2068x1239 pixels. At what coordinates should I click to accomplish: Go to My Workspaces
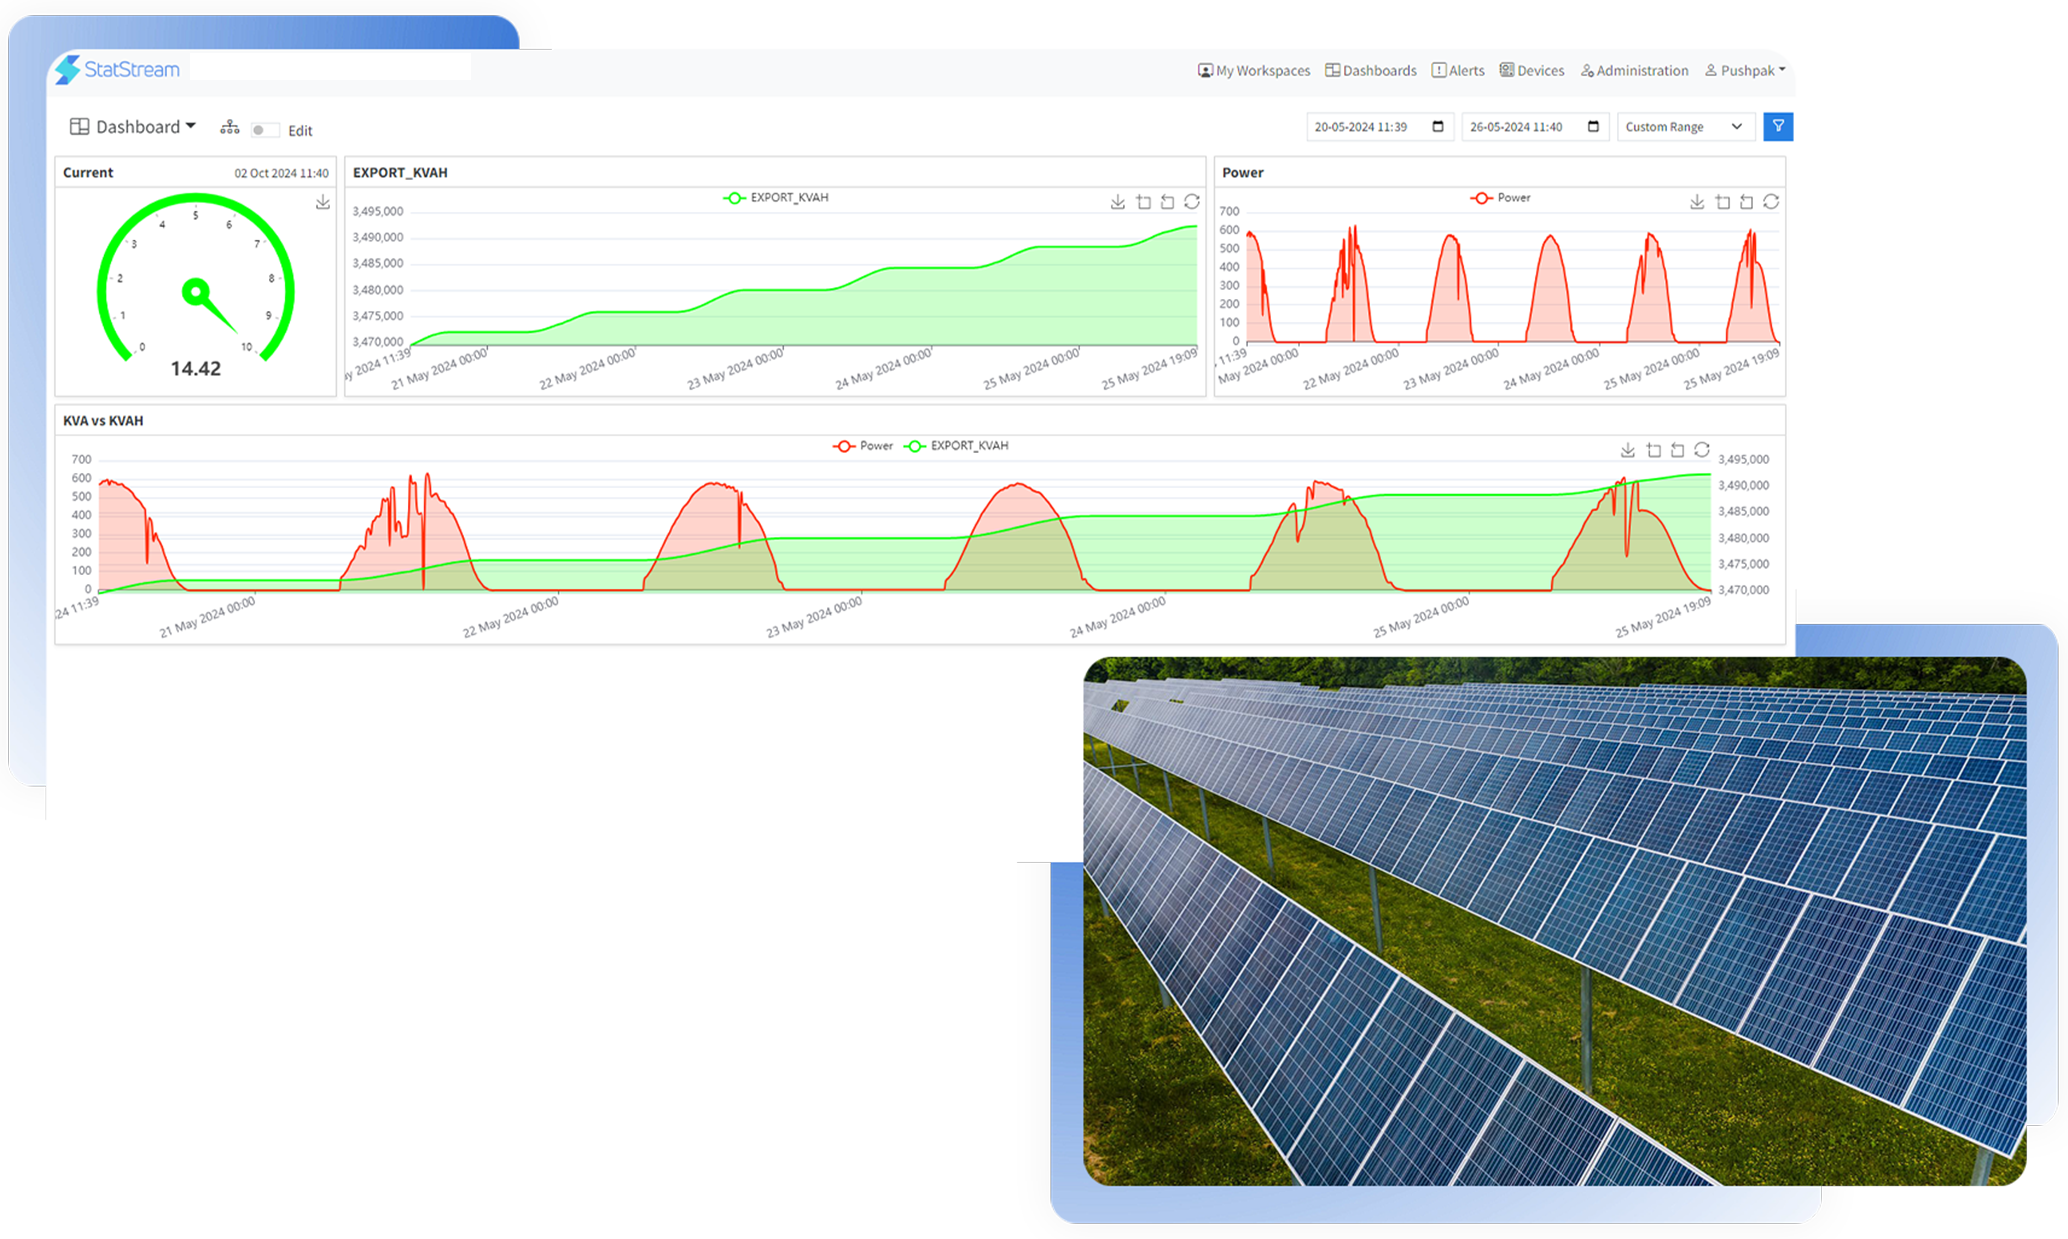[1254, 71]
